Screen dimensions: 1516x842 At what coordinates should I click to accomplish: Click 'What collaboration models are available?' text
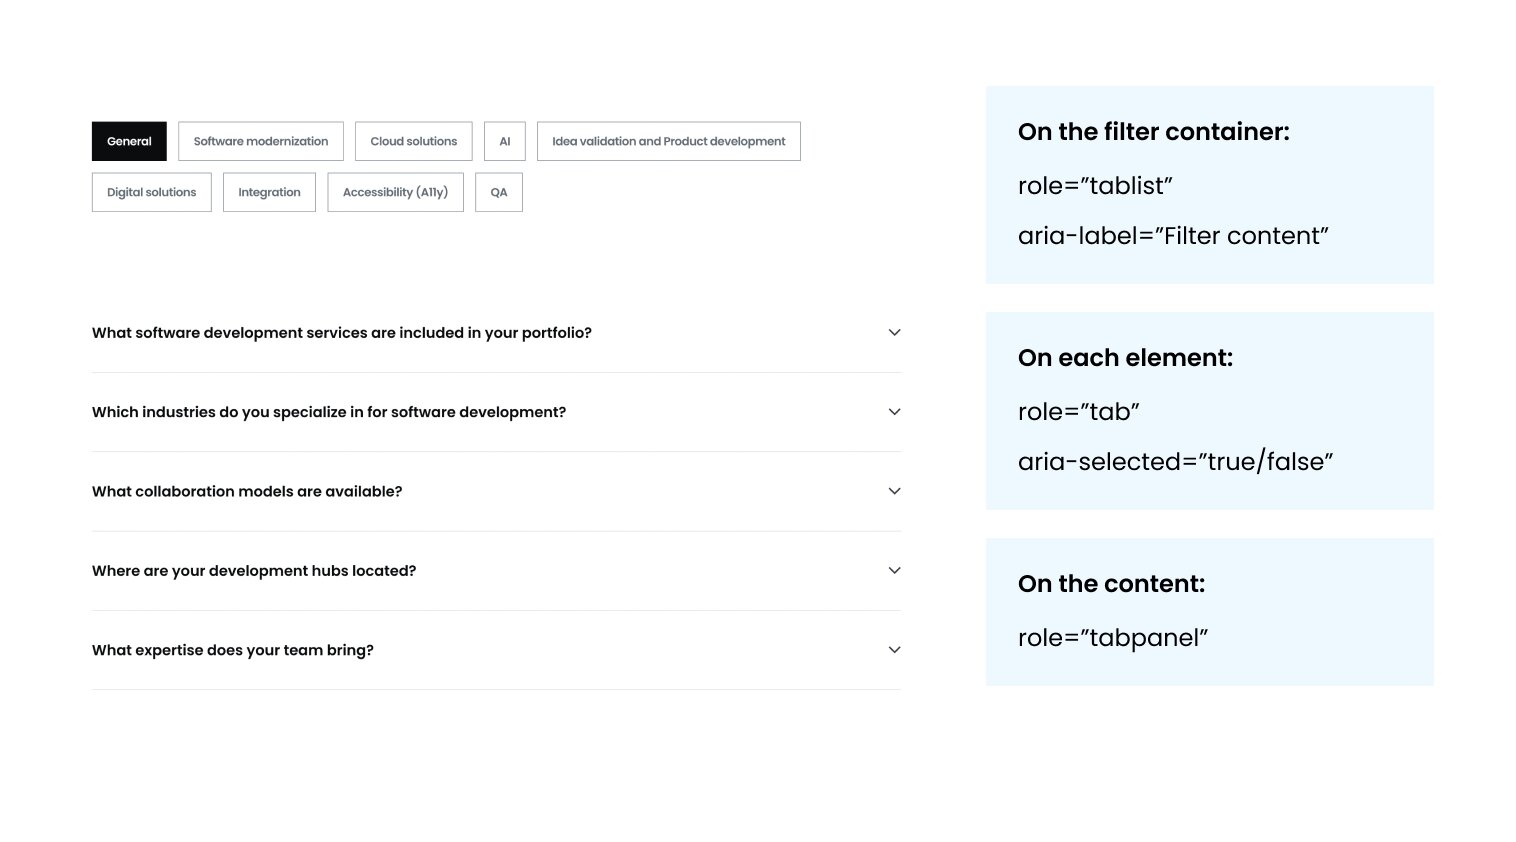(x=247, y=491)
